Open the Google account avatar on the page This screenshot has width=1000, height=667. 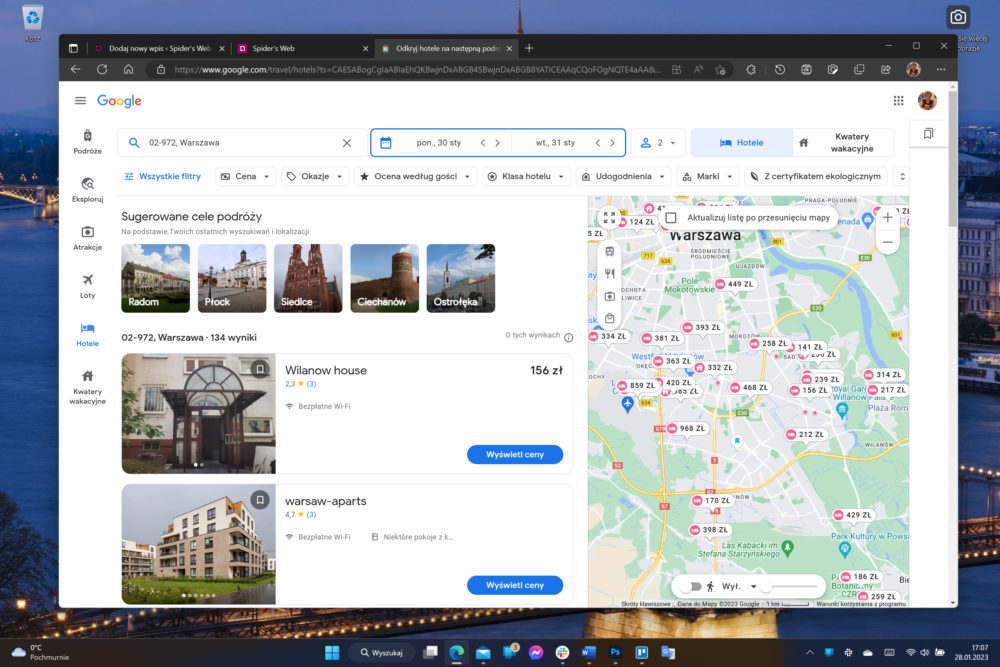(927, 101)
